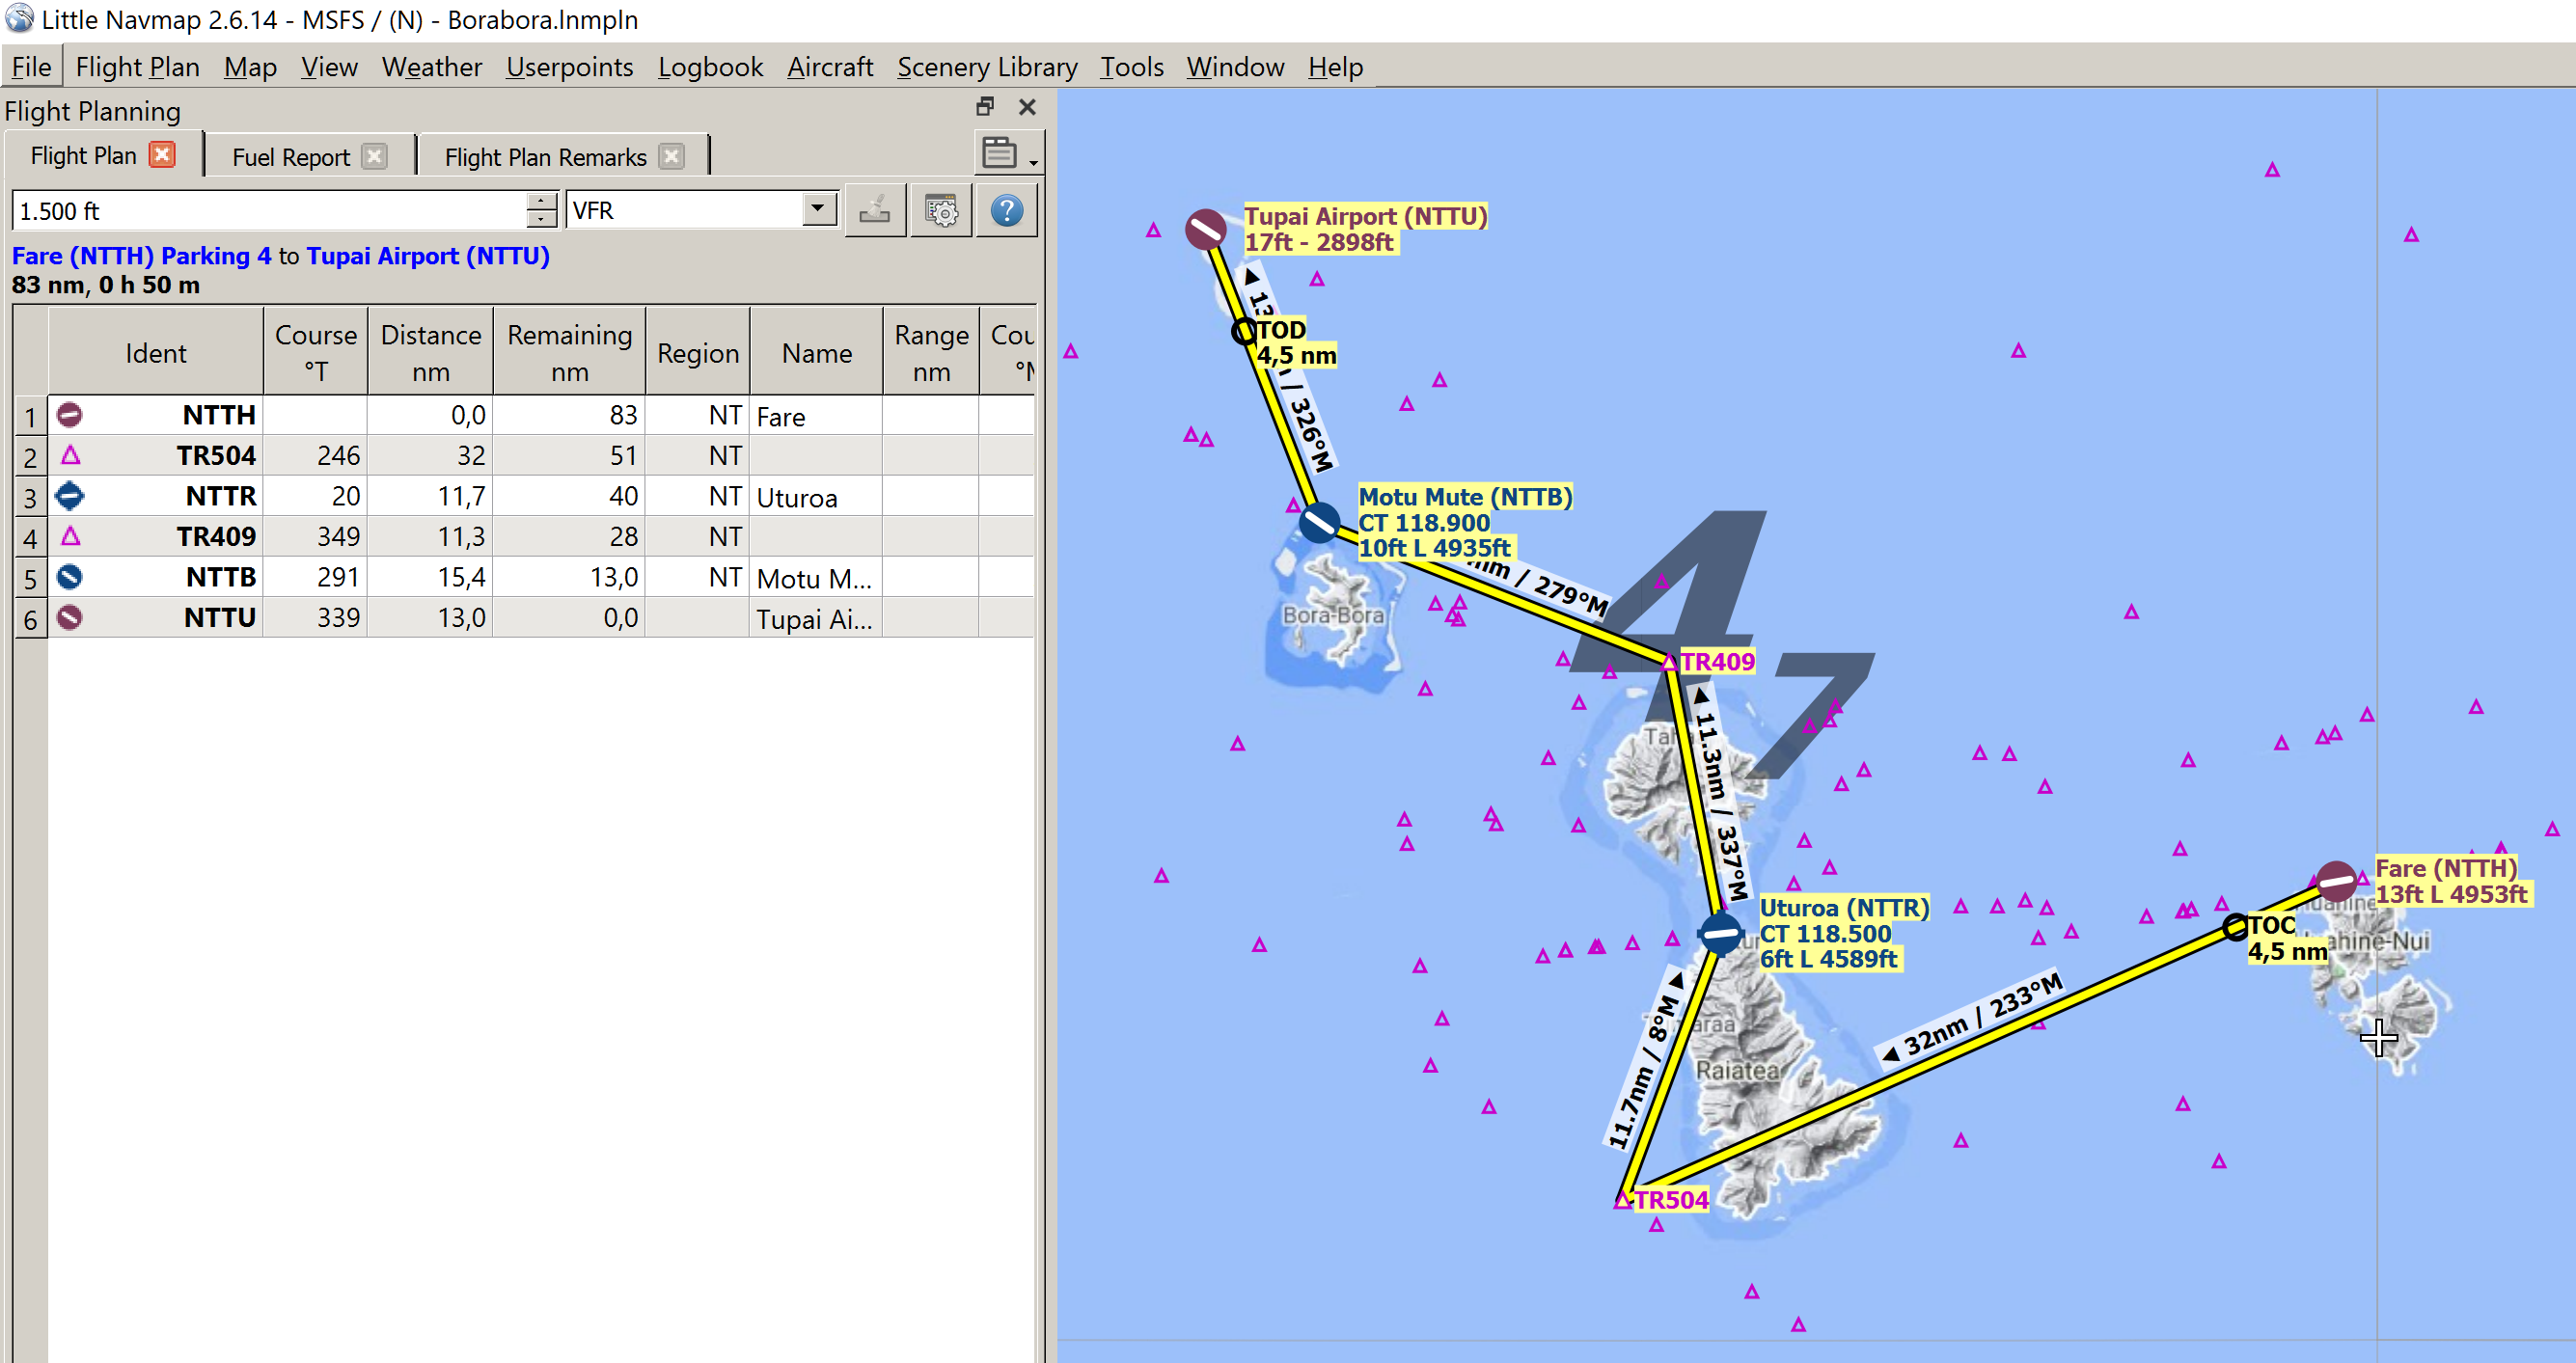Select the NTTB Motu Mute row
The width and height of the screenshot is (2576, 1363).
[x=541, y=577]
